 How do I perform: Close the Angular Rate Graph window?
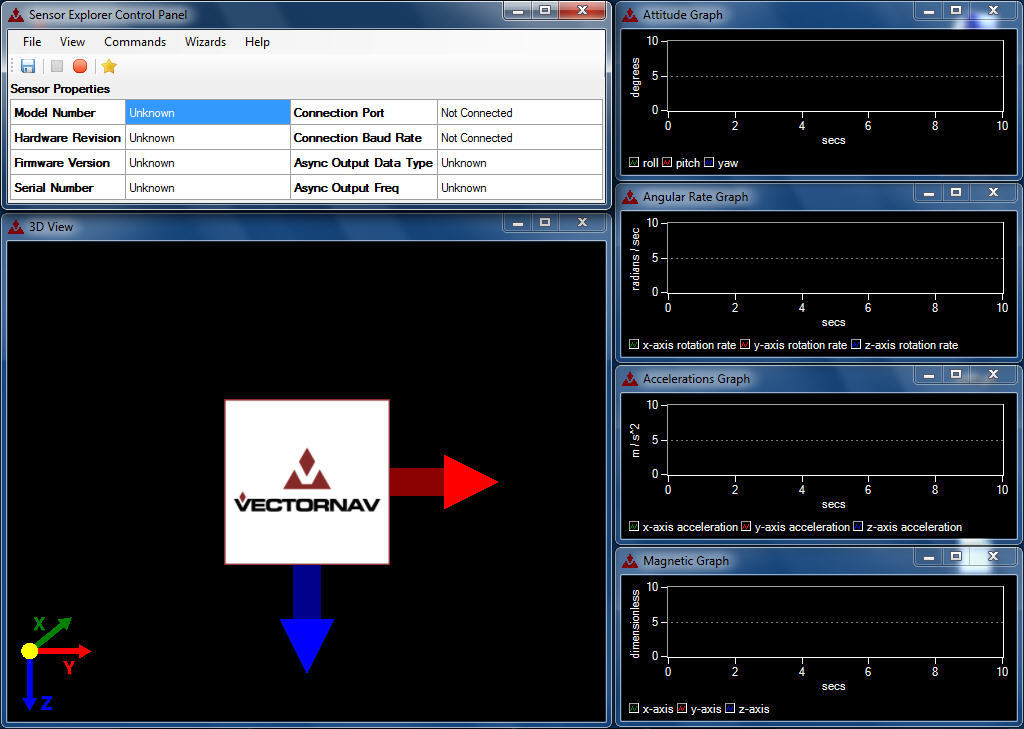(x=993, y=193)
